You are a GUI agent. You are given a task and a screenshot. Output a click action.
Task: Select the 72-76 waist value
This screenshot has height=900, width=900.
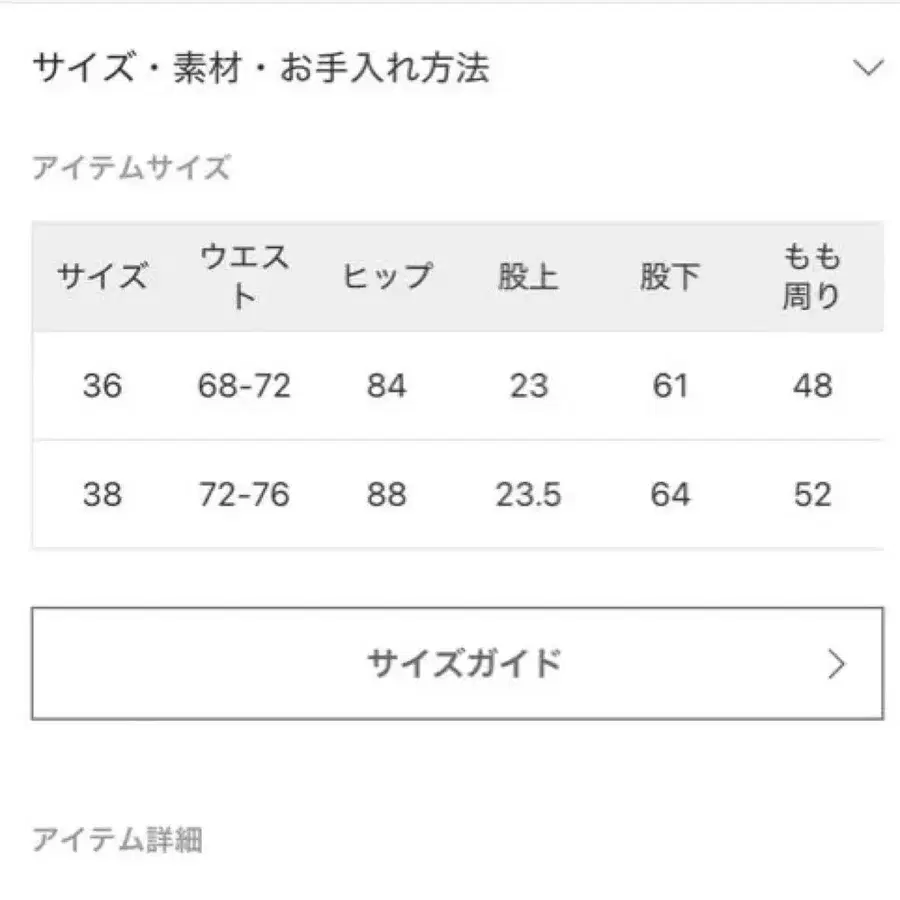coord(245,495)
